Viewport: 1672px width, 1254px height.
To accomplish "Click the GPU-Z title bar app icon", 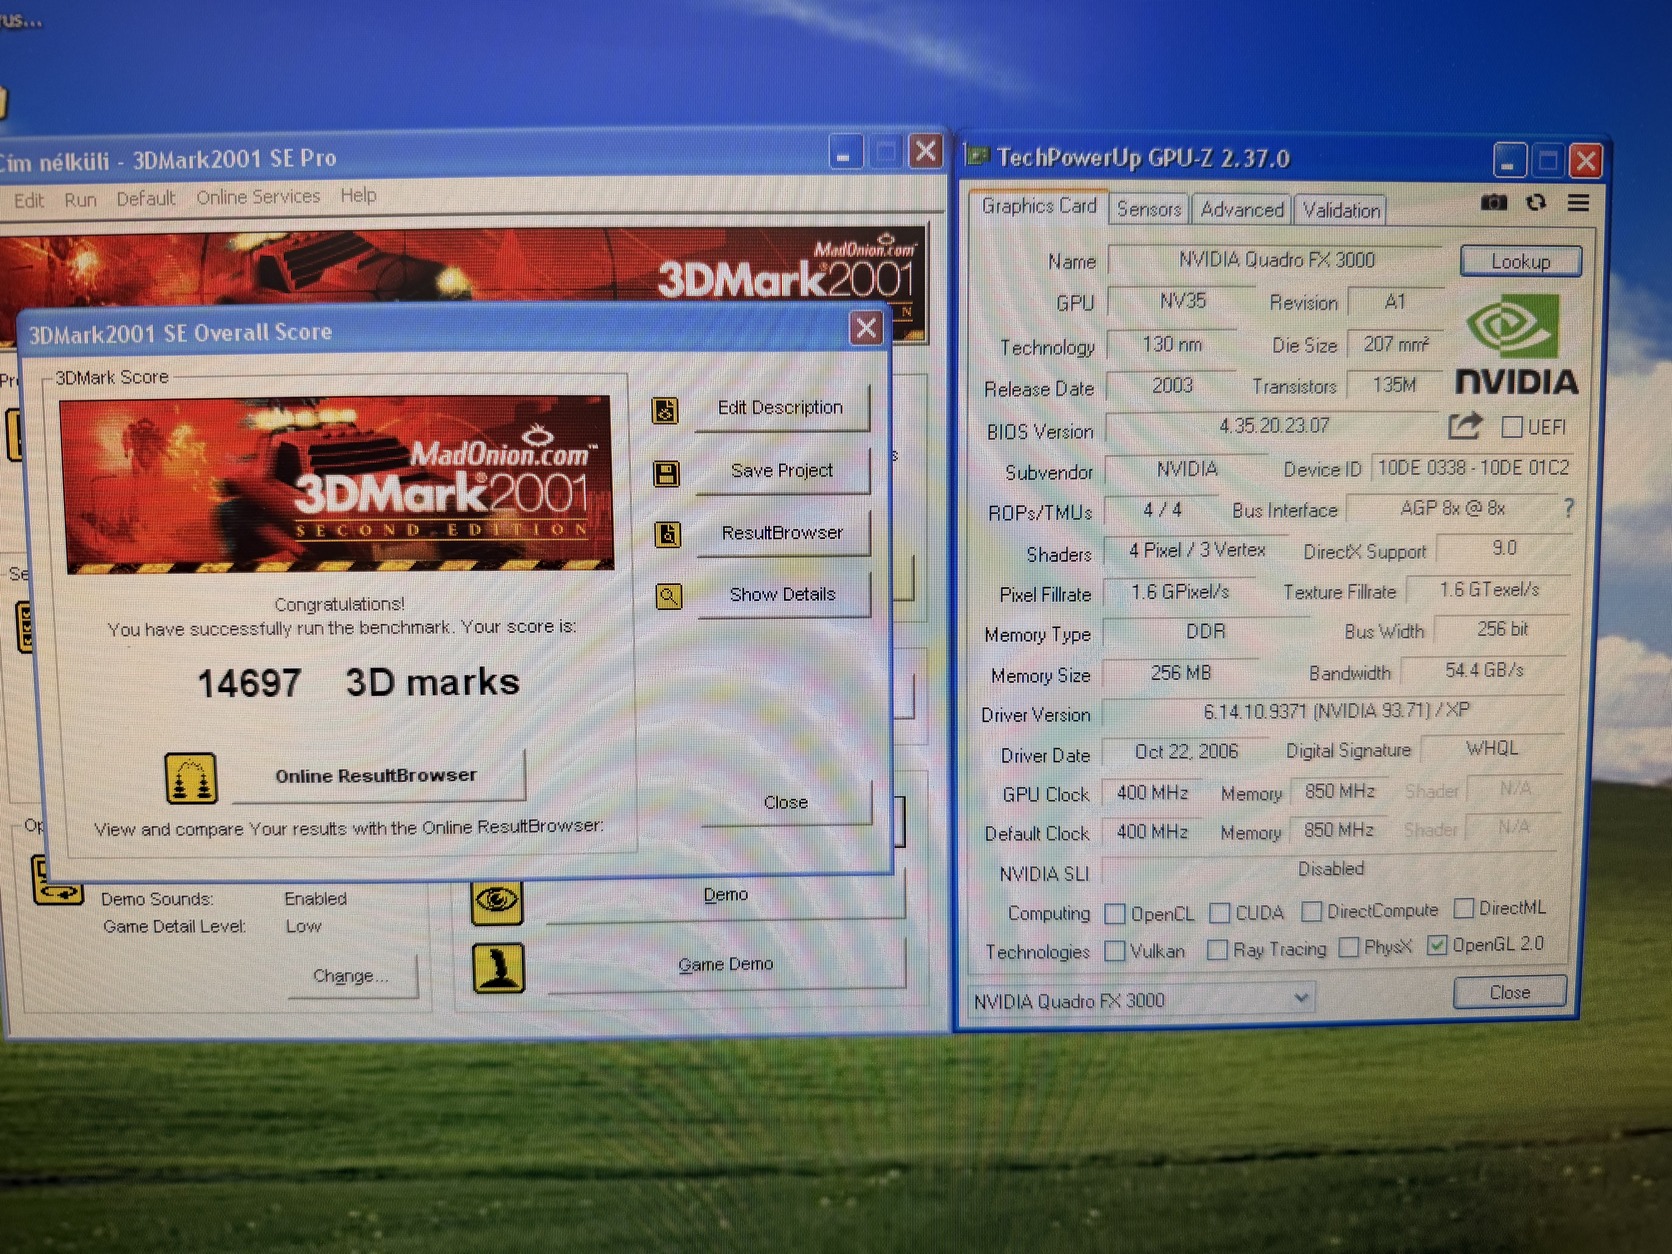I will [977, 157].
